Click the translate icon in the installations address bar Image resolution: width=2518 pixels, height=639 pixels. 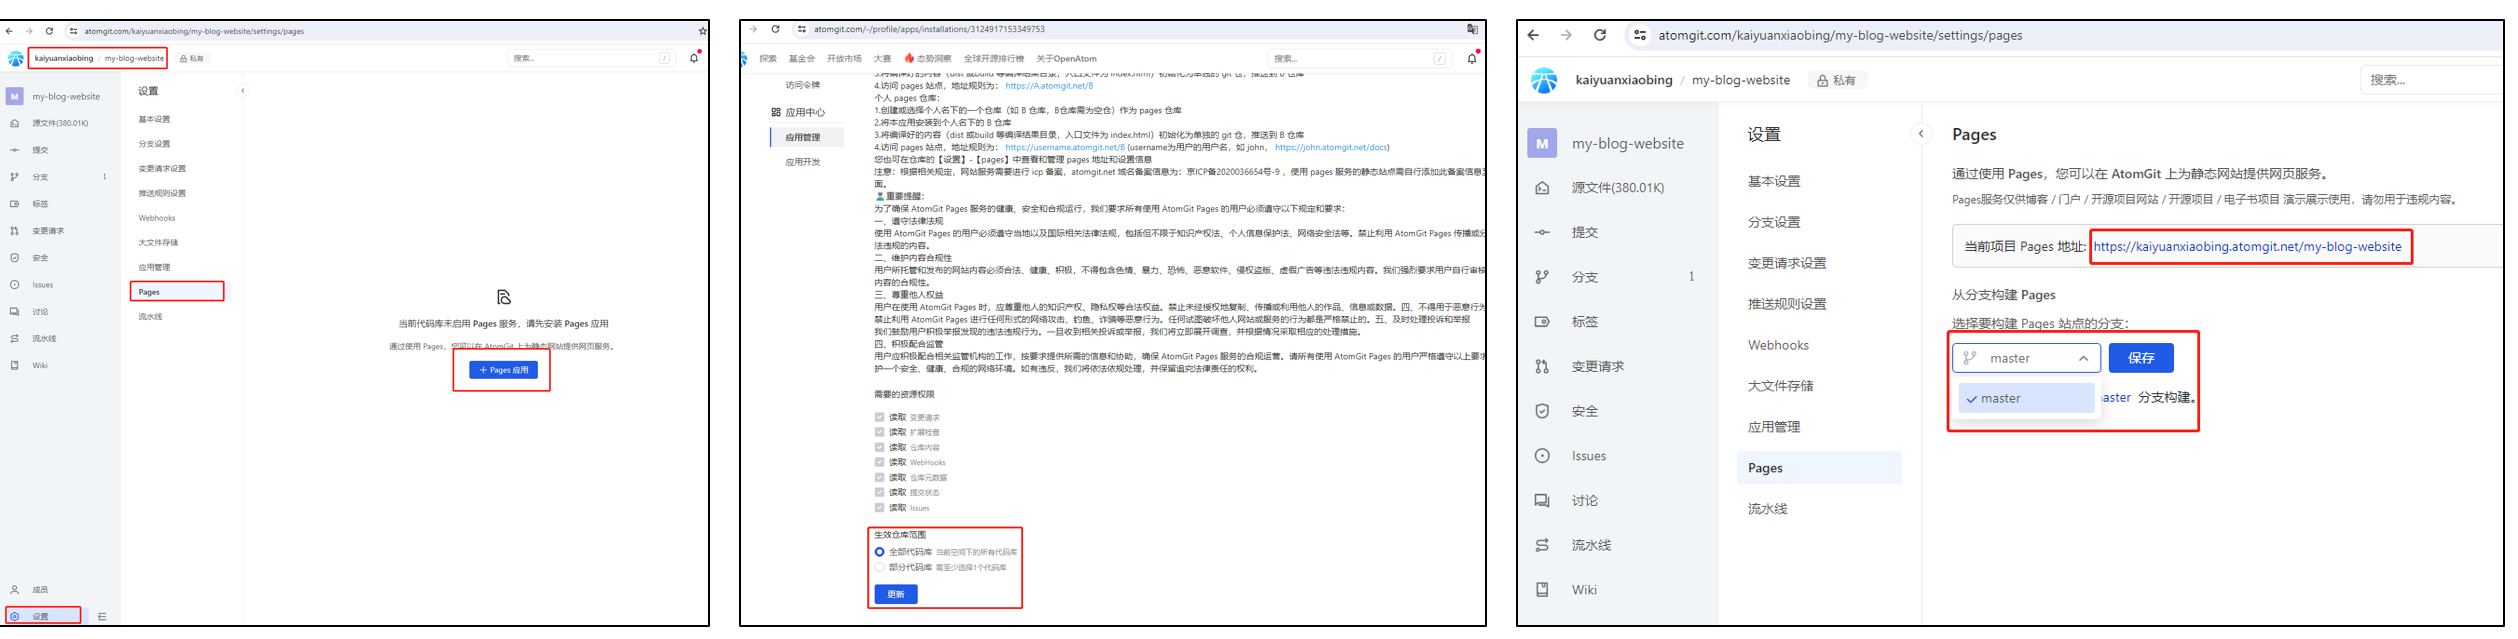click(1471, 30)
